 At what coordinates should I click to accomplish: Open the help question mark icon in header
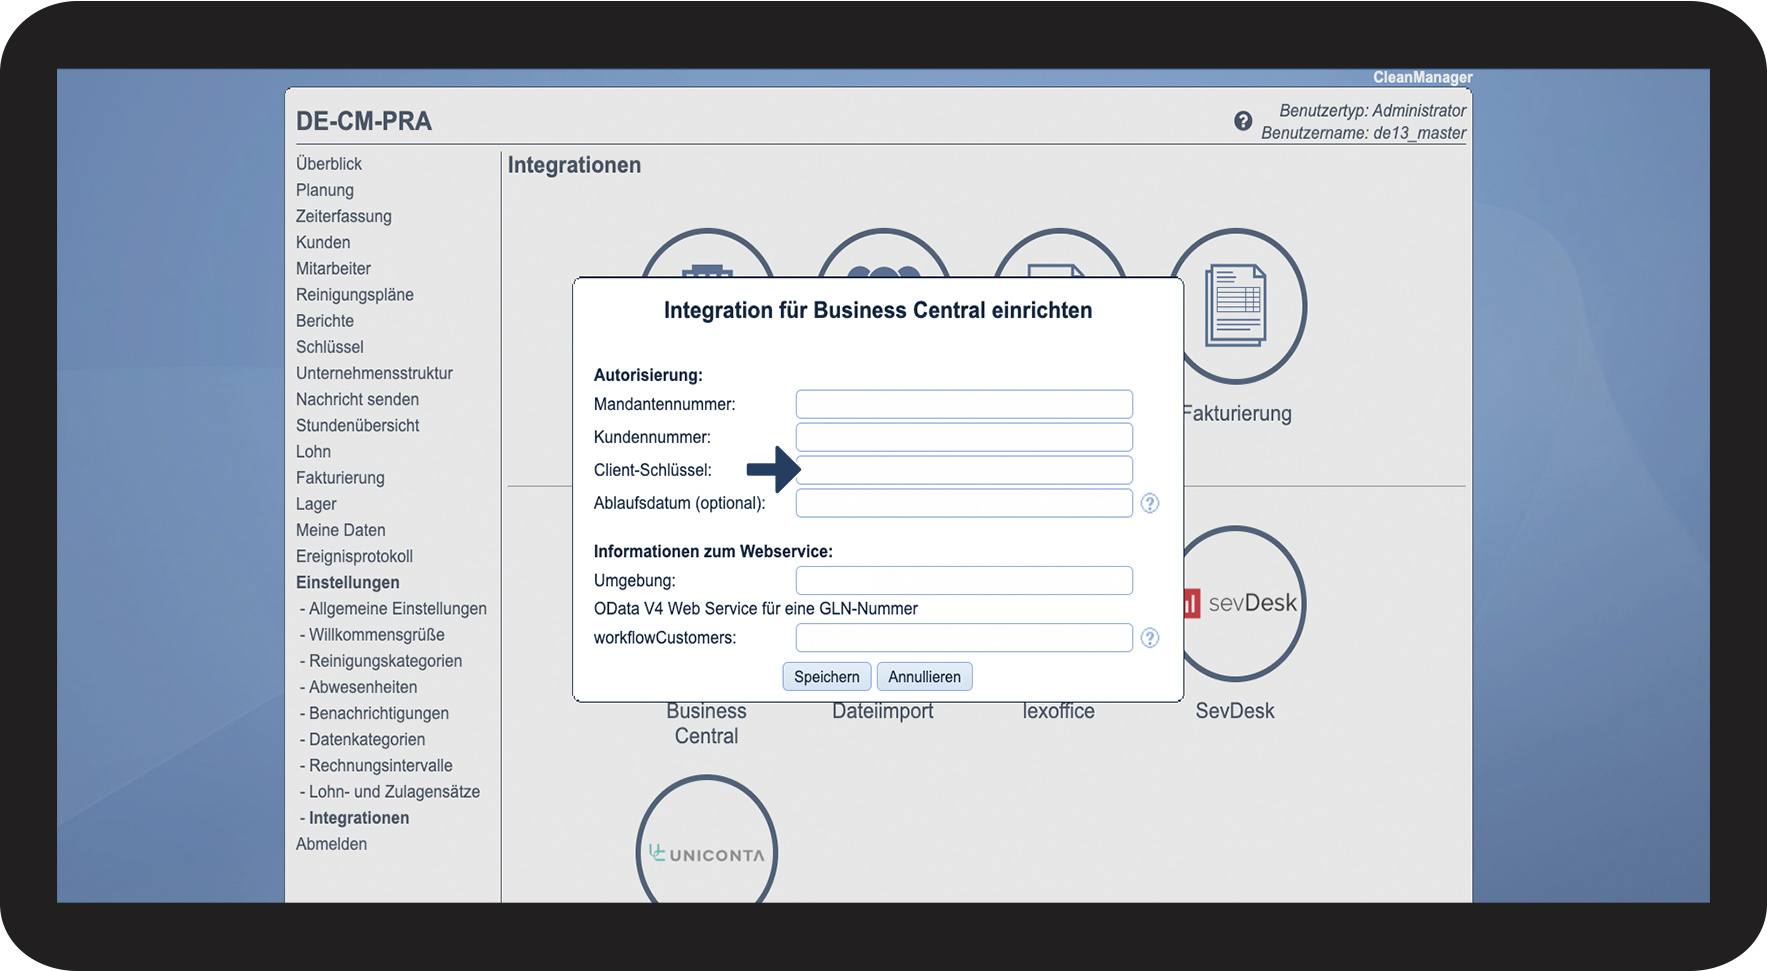point(1243,121)
